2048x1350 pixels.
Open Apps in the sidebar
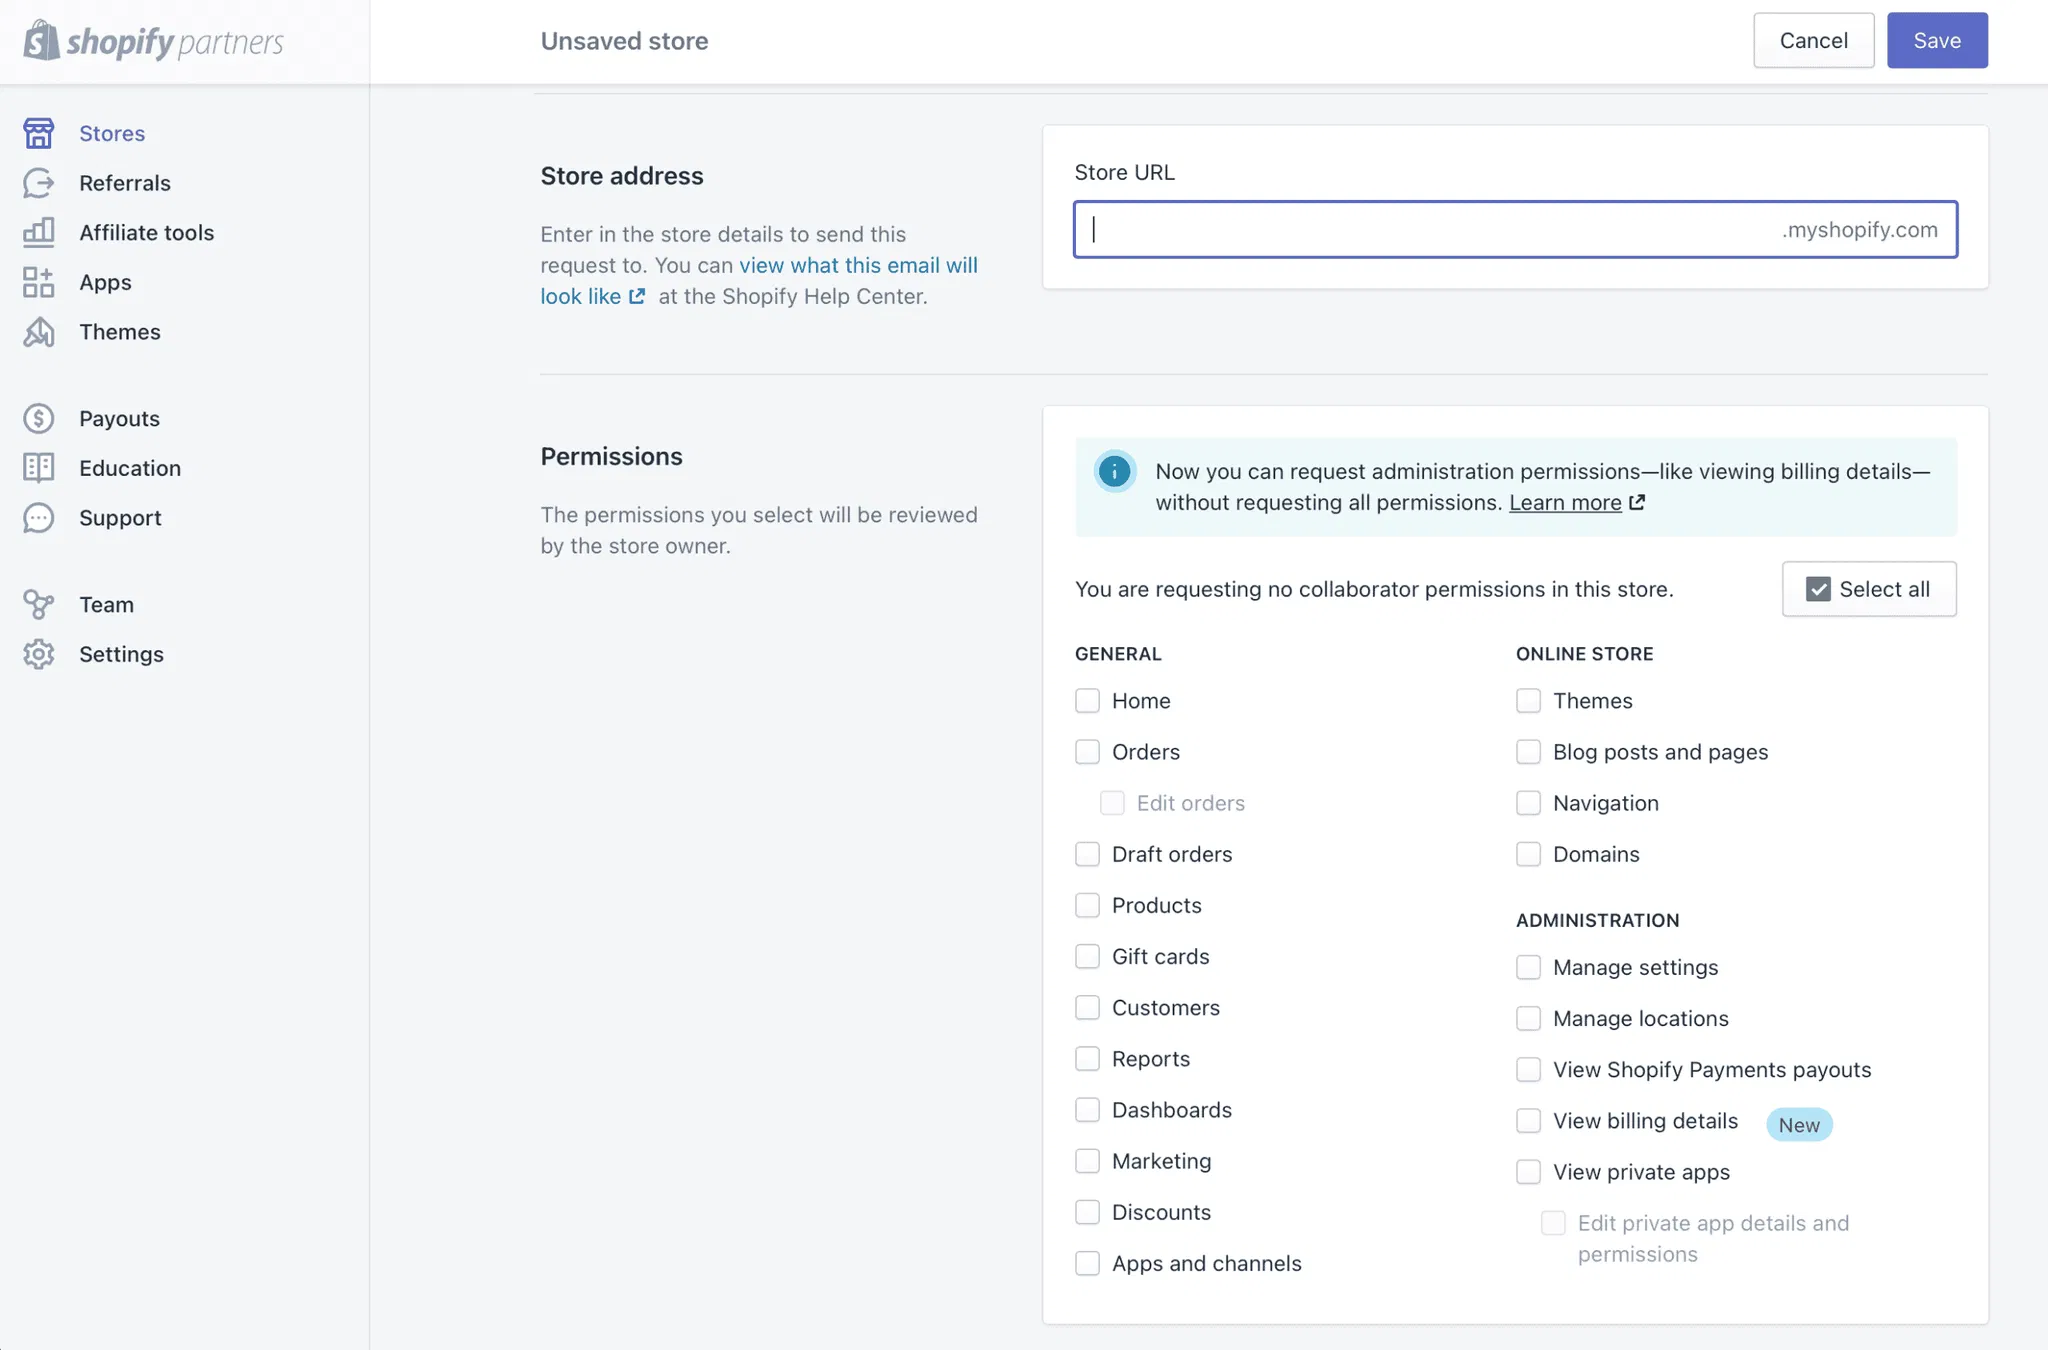[x=105, y=282]
